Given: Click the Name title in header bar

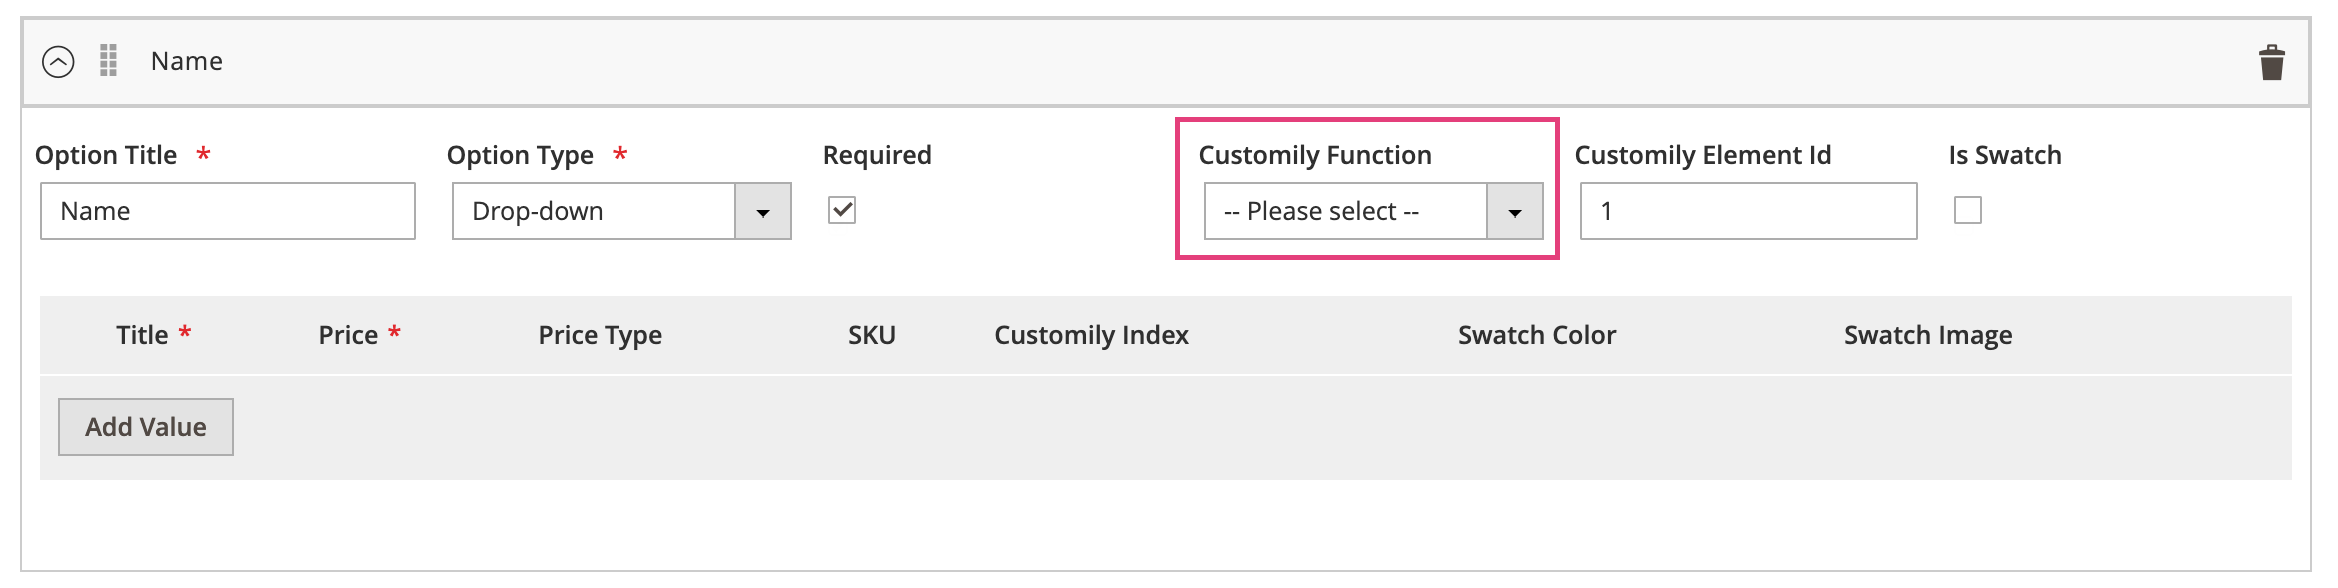Looking at the screenshot, I should click(x=187, y=62).
